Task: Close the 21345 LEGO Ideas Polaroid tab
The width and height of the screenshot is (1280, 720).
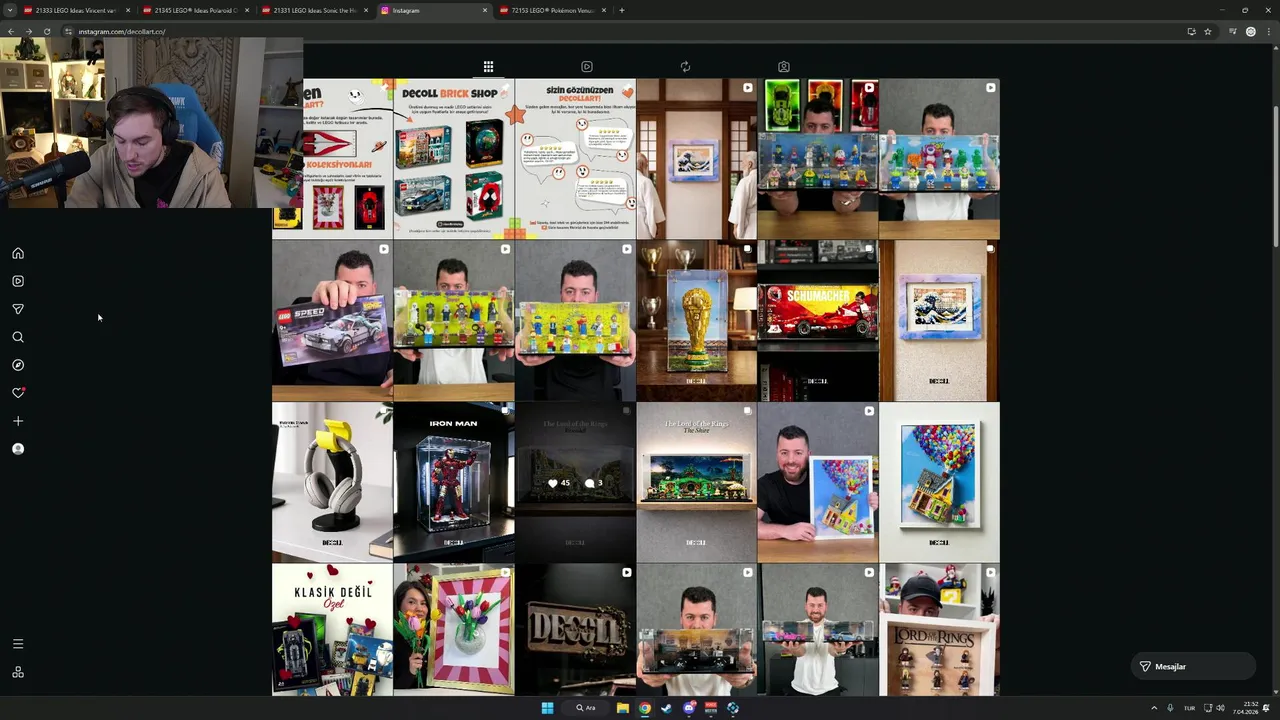Action: [x=247, y=10]
